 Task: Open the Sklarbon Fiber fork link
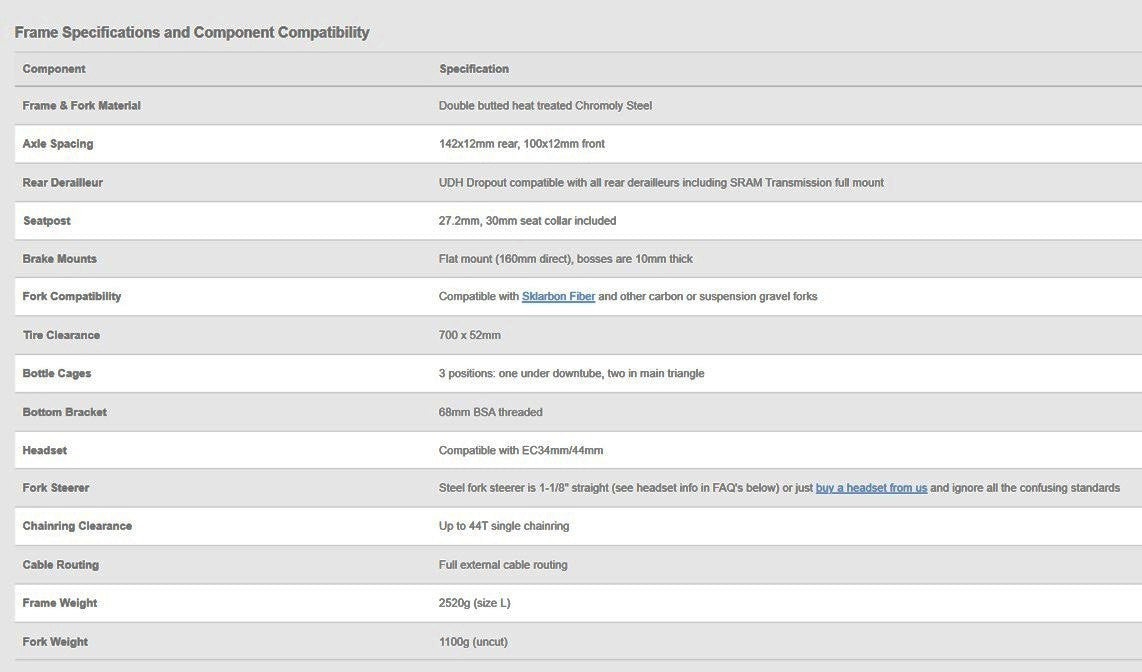[559, 296]
